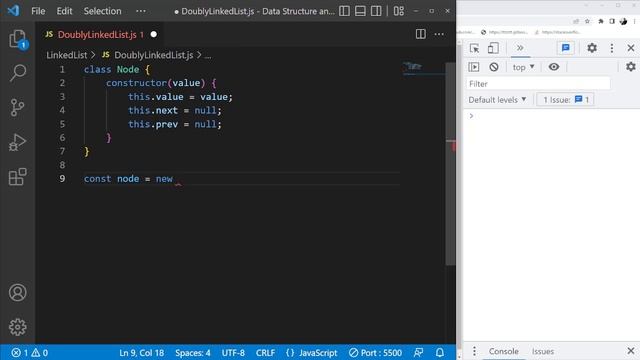Open the Default levels dropdown
640x360 pixels.
497,100
